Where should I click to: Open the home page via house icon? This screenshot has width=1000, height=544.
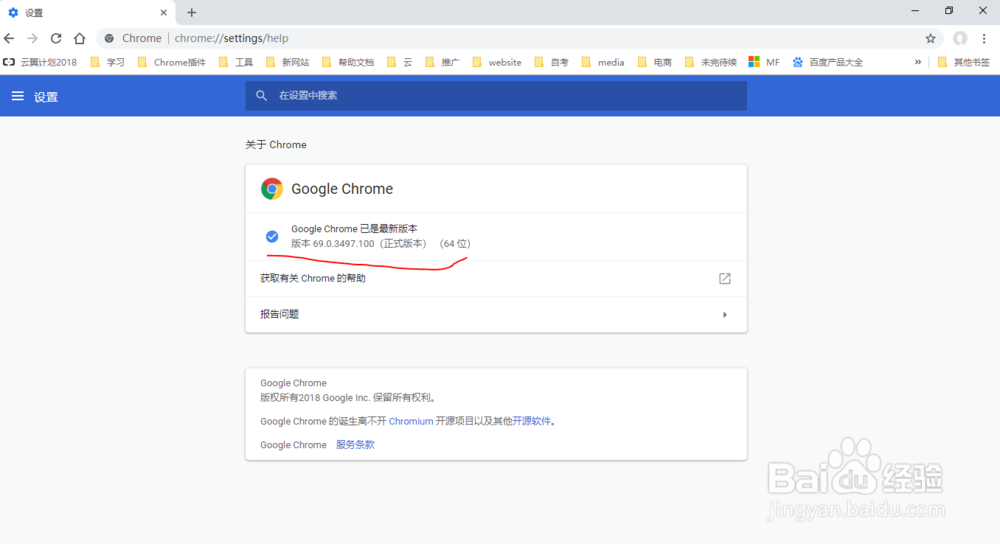[x=79, y=38]
